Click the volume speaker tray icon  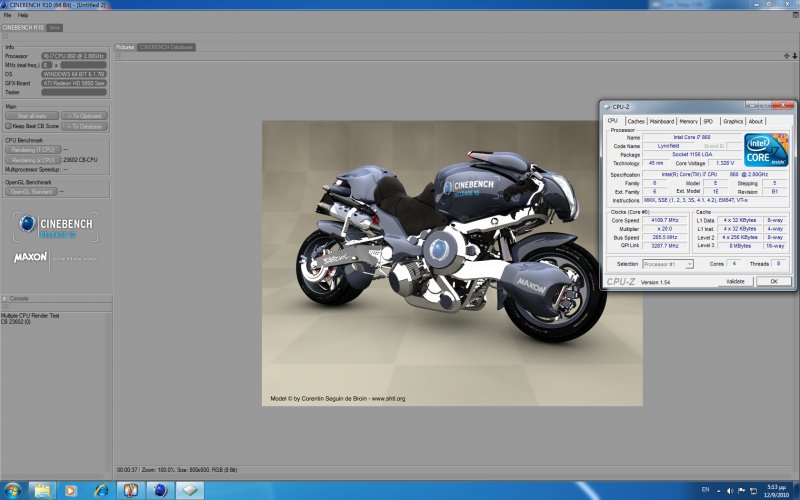pos(730,491)
